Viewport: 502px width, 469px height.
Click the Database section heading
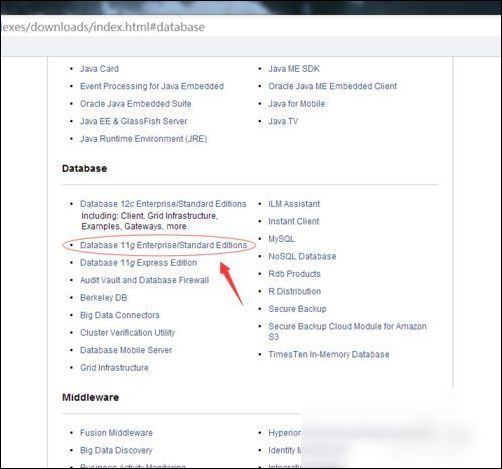[x=85, y=168]
